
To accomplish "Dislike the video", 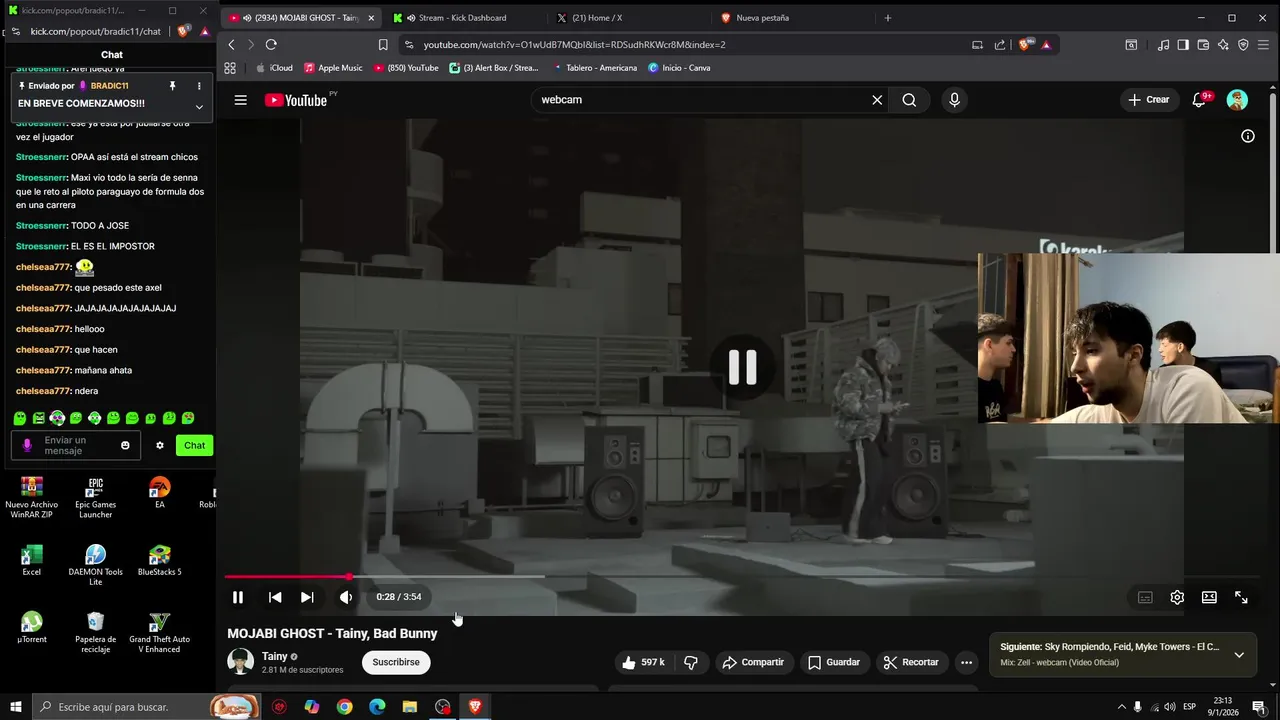I will click(x=690, y=662).
